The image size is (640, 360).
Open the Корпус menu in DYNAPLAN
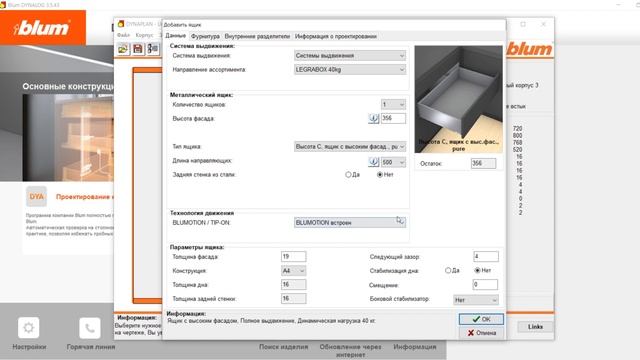tap(144, 35)
